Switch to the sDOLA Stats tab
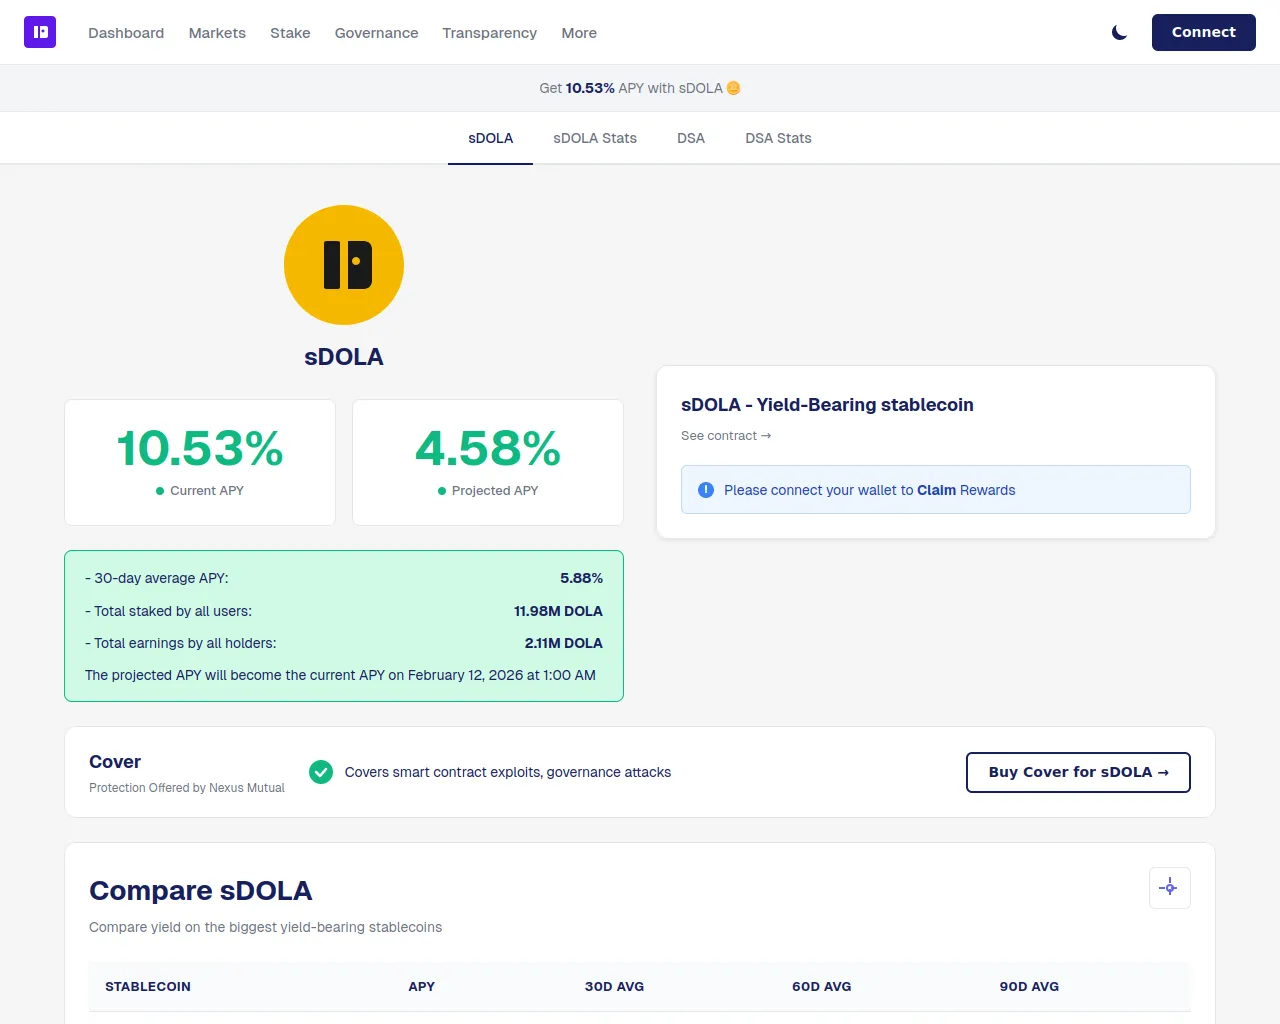This screenshot has height=1024, width=1280. pyautogui.click(x=595, y=138)
